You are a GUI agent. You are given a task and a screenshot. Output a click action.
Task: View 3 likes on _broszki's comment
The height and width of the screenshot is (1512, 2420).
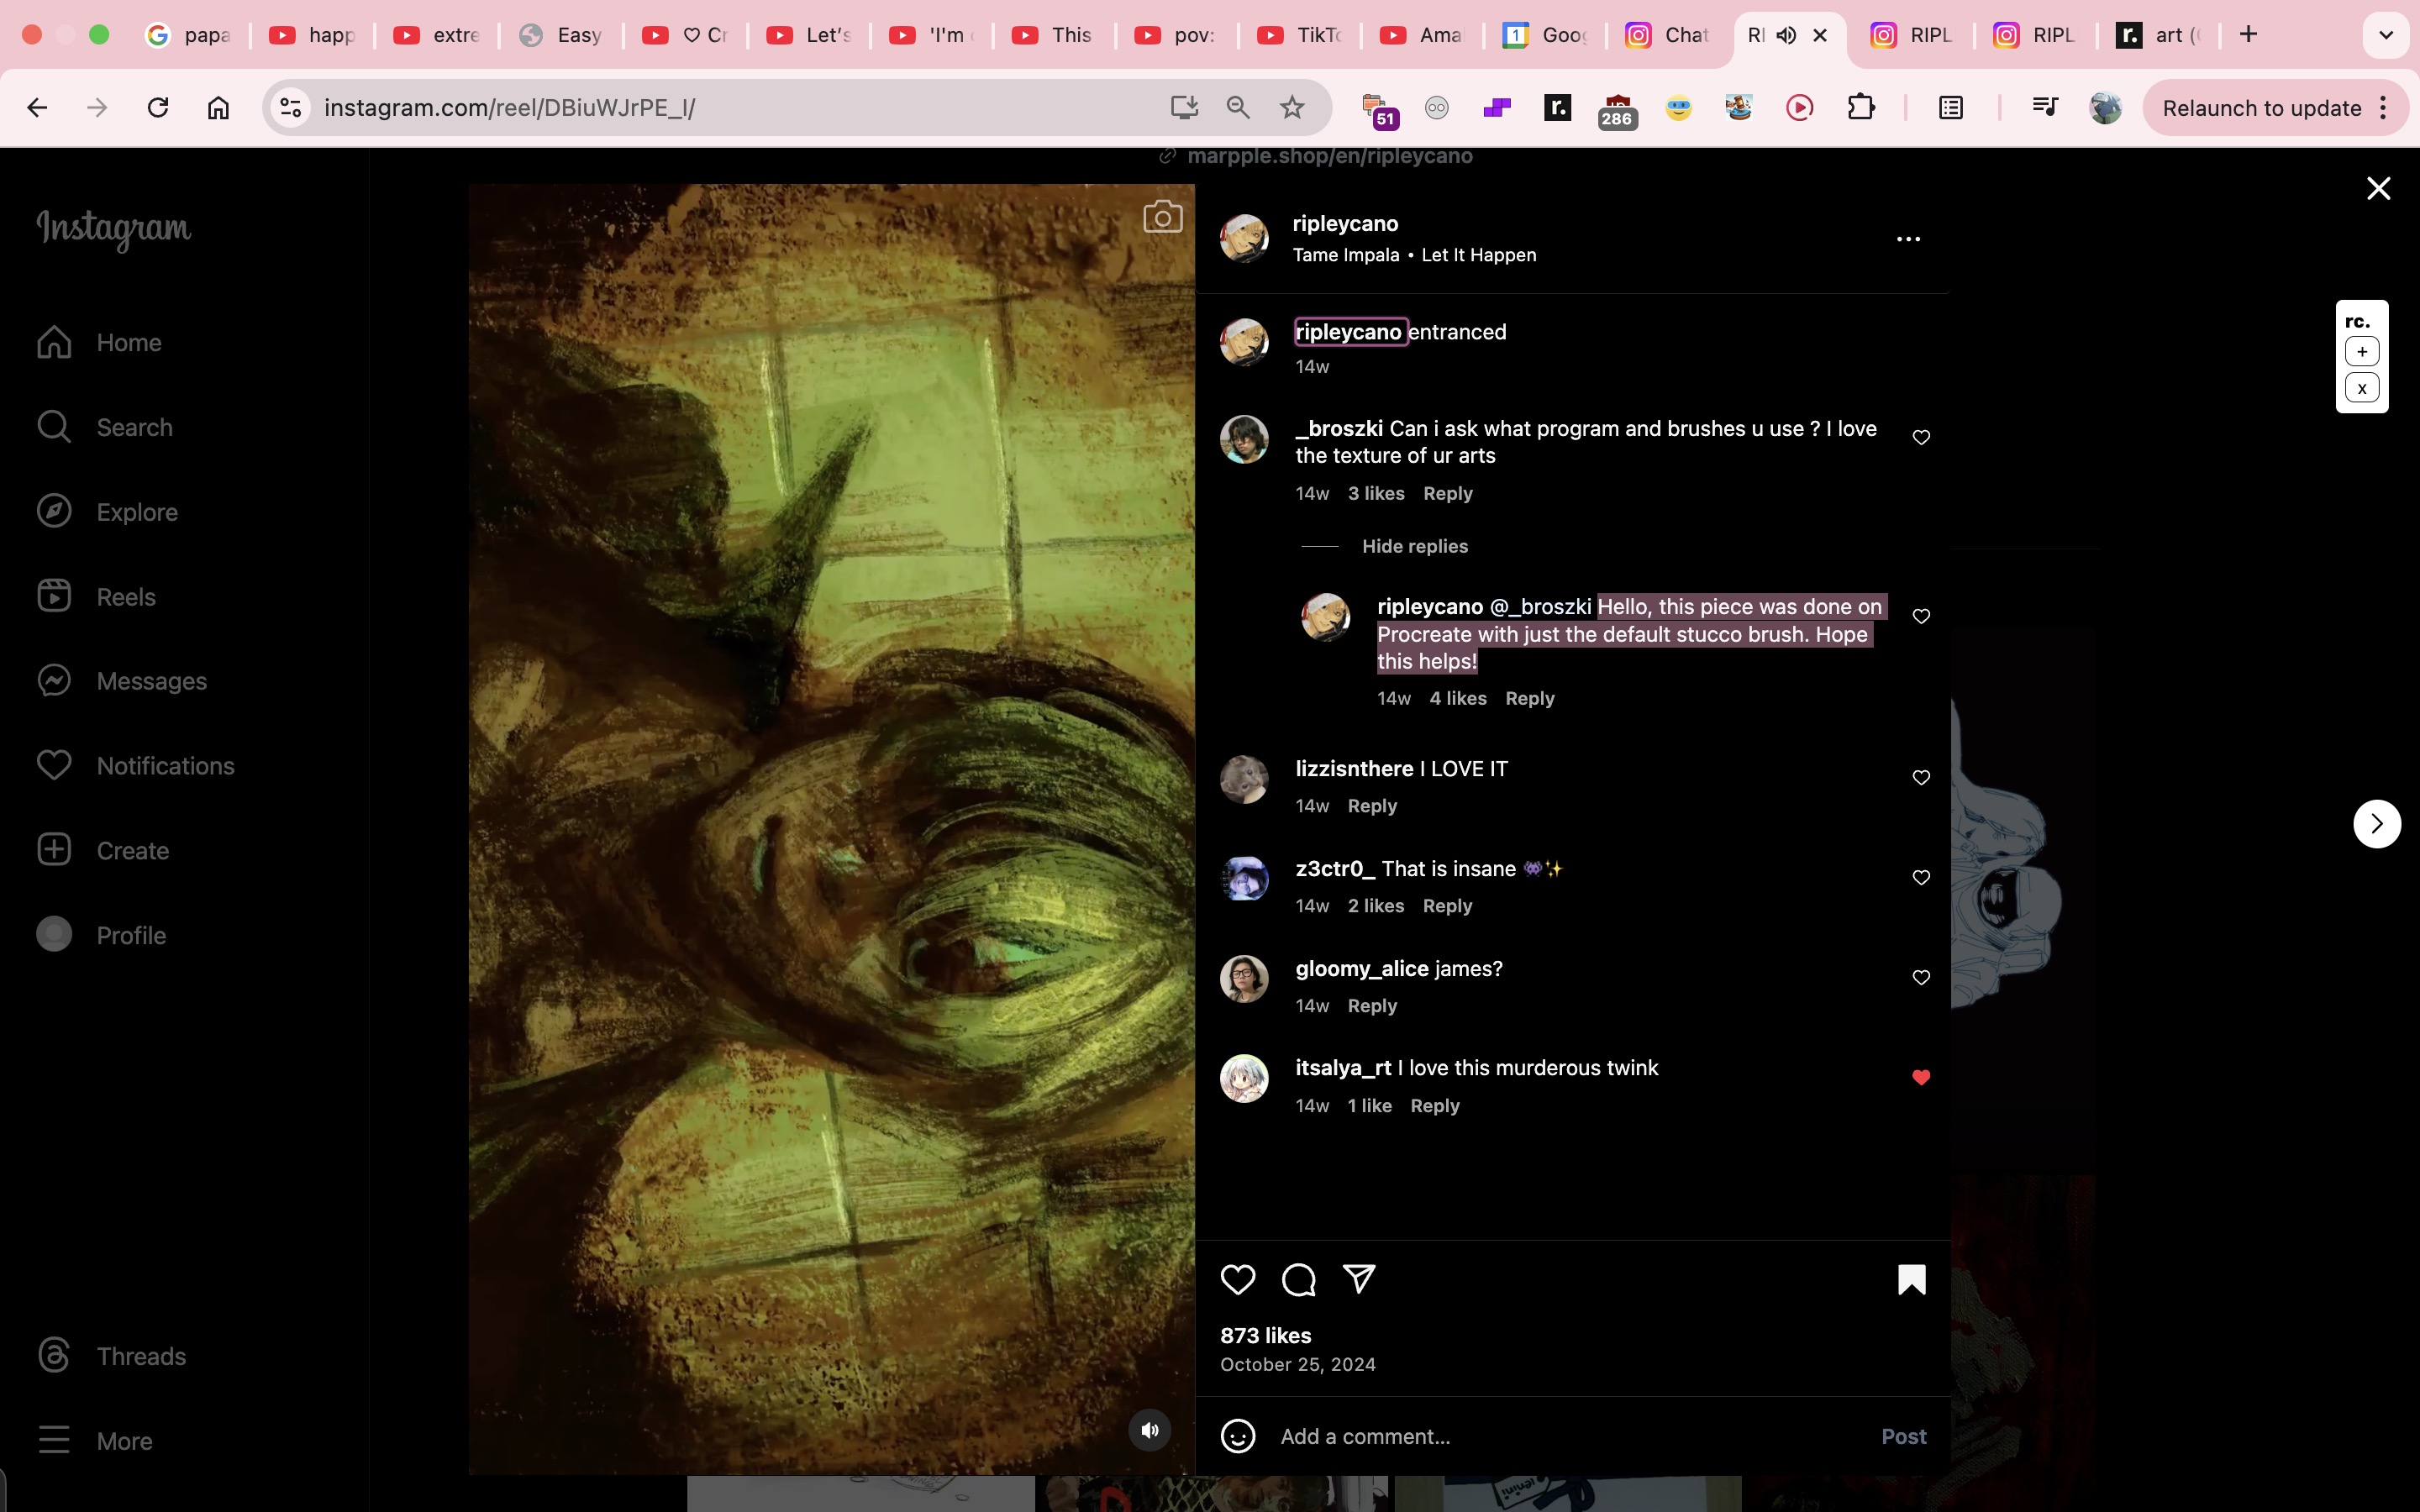(x=1375, y=493)
